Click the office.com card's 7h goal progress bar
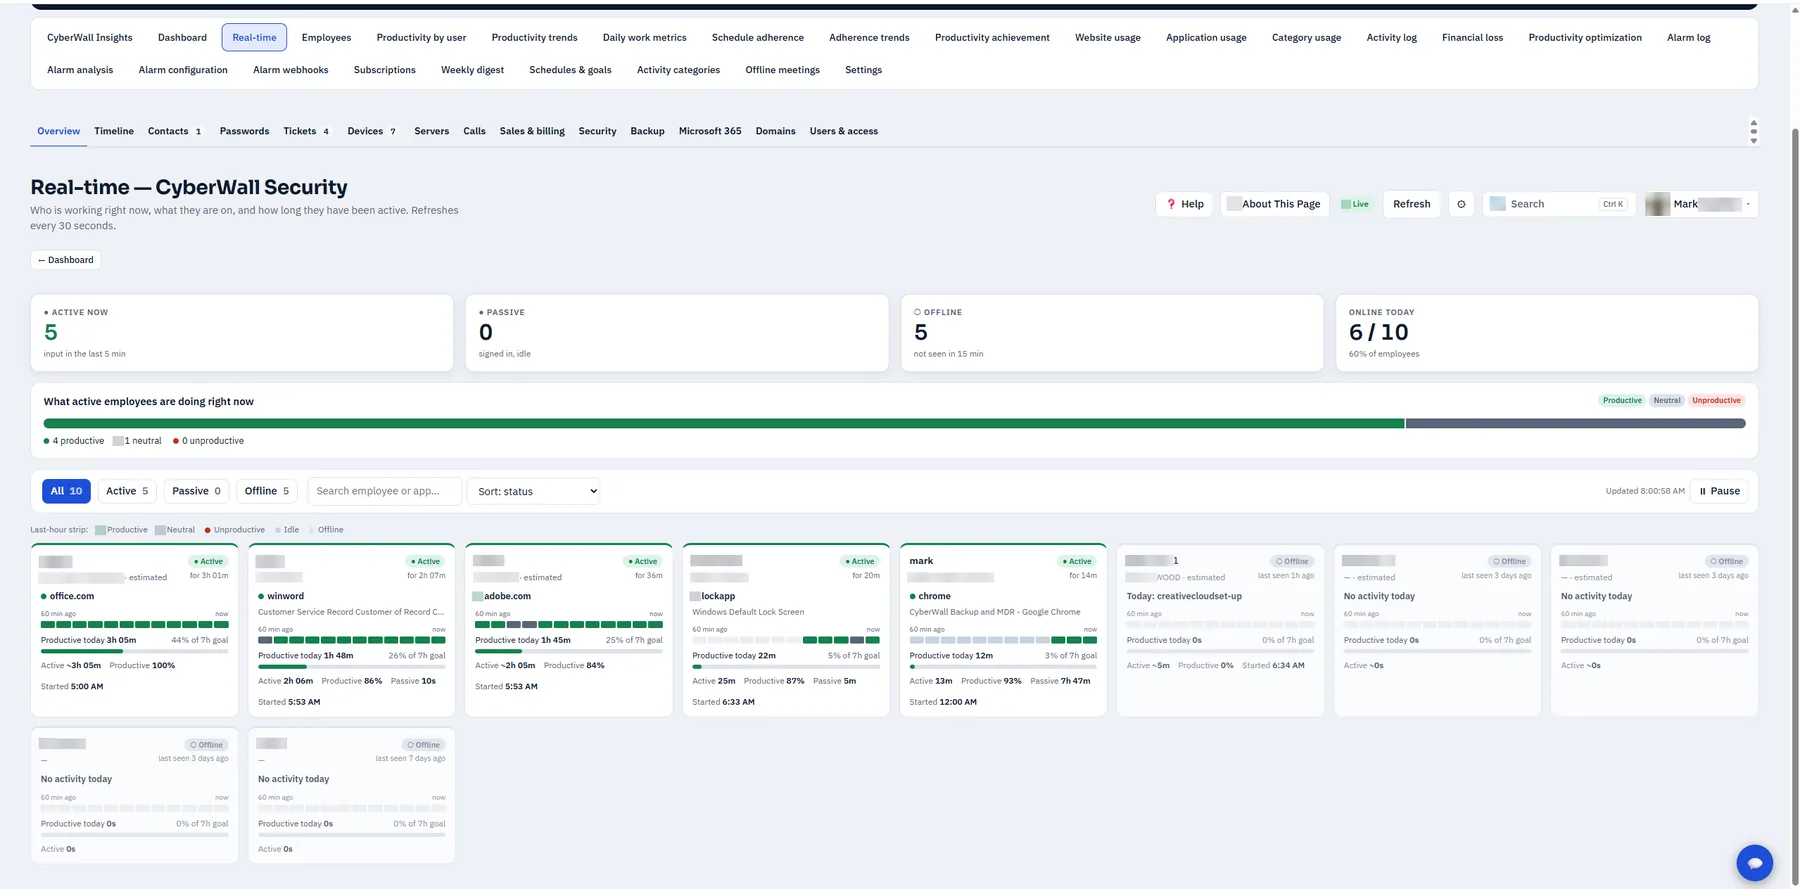The height and width of the screenshot is (889, 1800). [x=134, y=651]
